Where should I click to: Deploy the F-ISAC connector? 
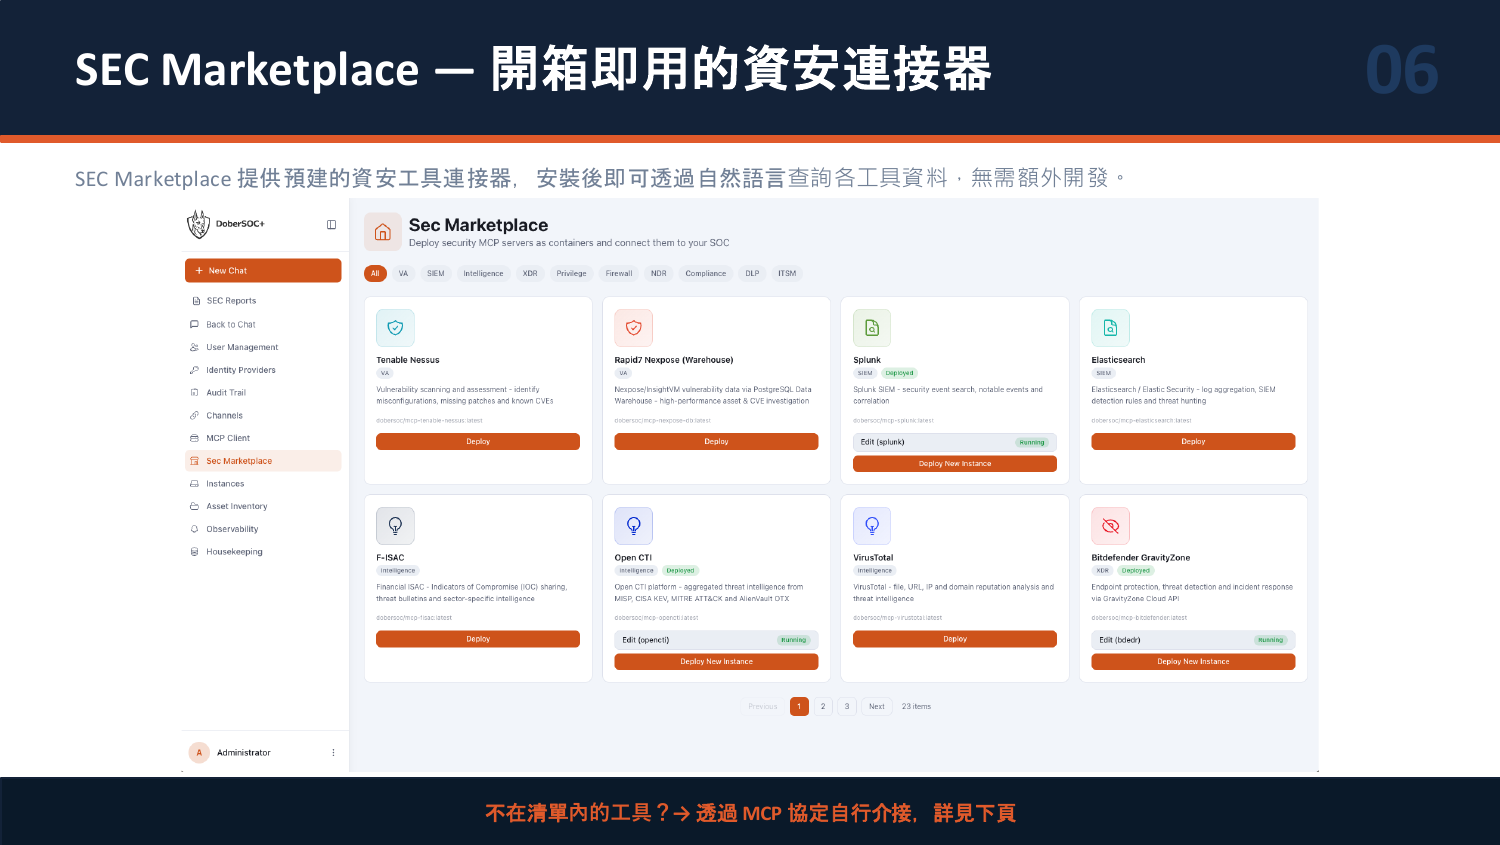click(478, 639)
